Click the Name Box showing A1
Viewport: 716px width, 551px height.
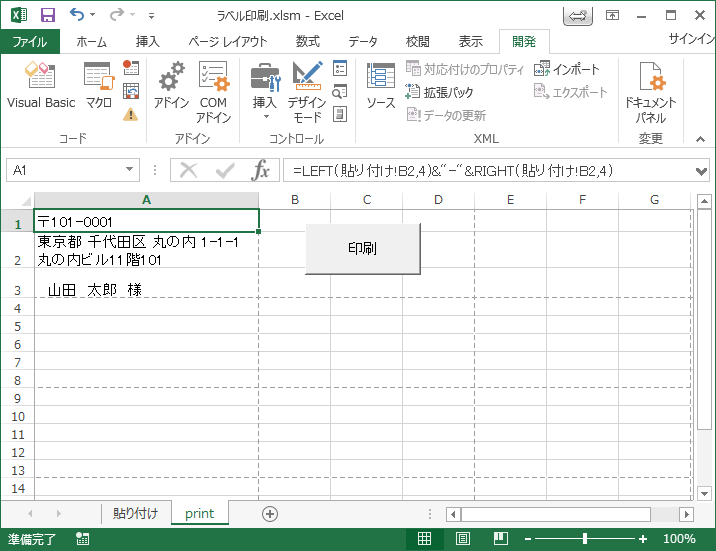click(65, 170)
